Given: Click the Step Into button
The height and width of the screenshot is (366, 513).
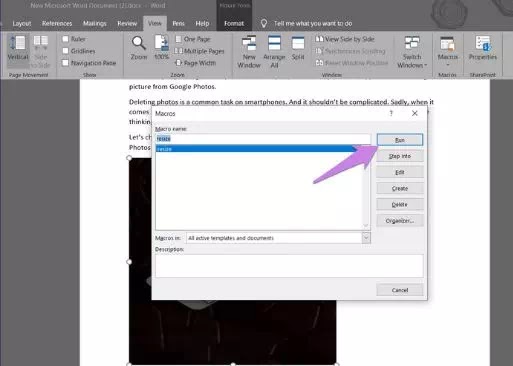Looking at the screenshot, I should (400, 156).
